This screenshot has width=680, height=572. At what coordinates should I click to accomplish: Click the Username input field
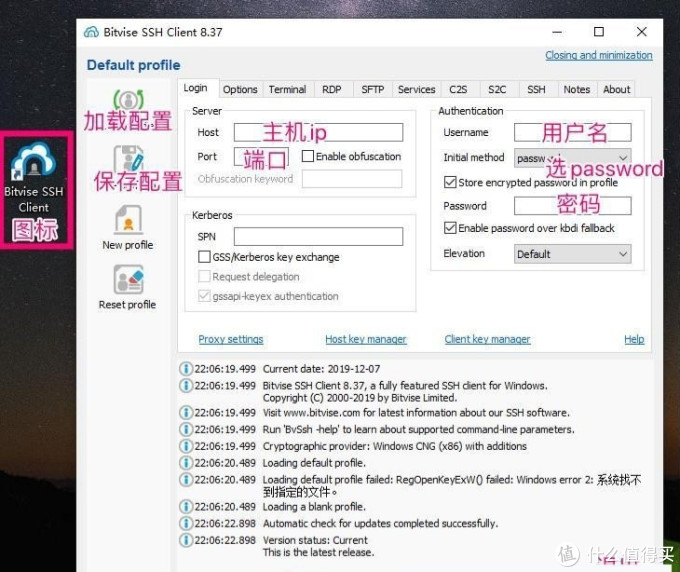click(x=572, y=132)
